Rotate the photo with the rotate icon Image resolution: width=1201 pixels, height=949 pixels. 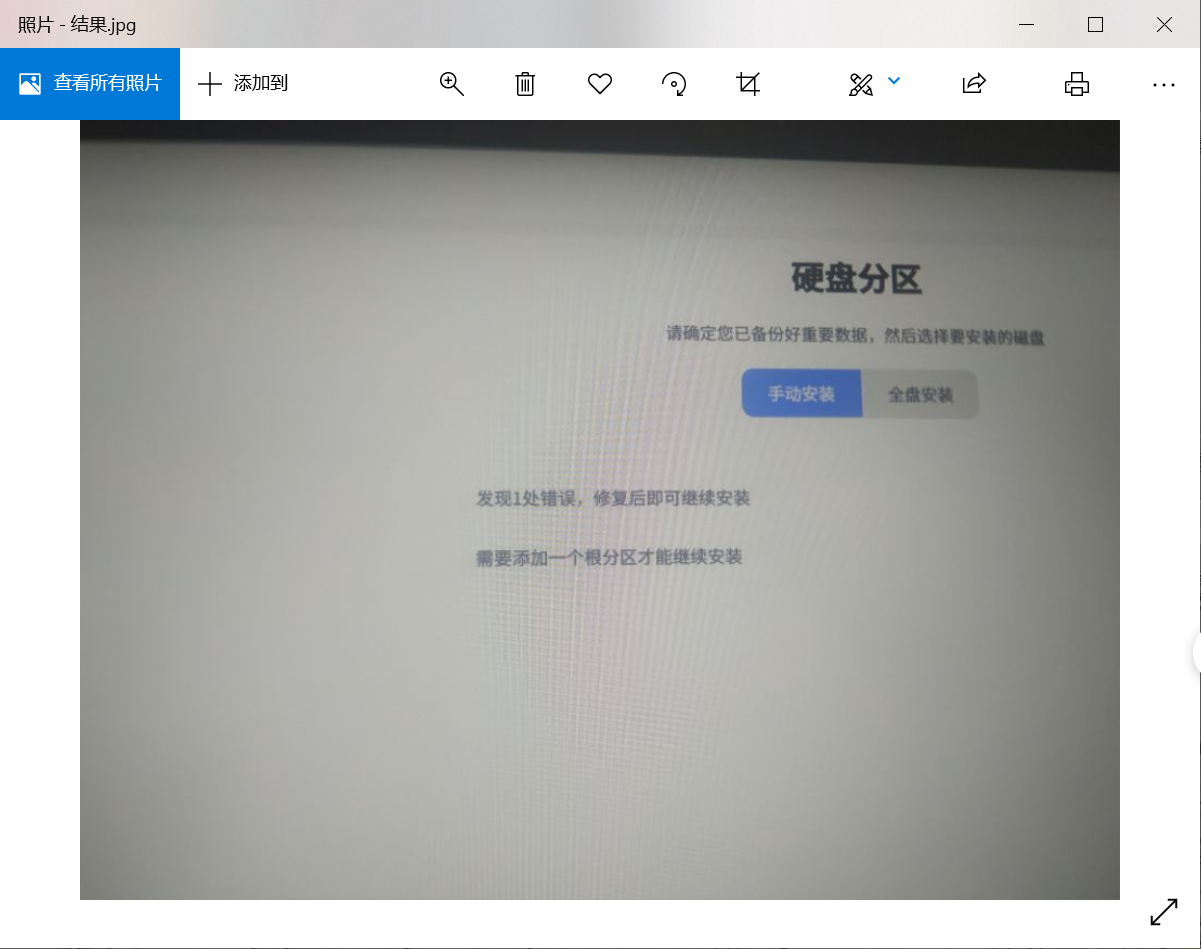674,84
